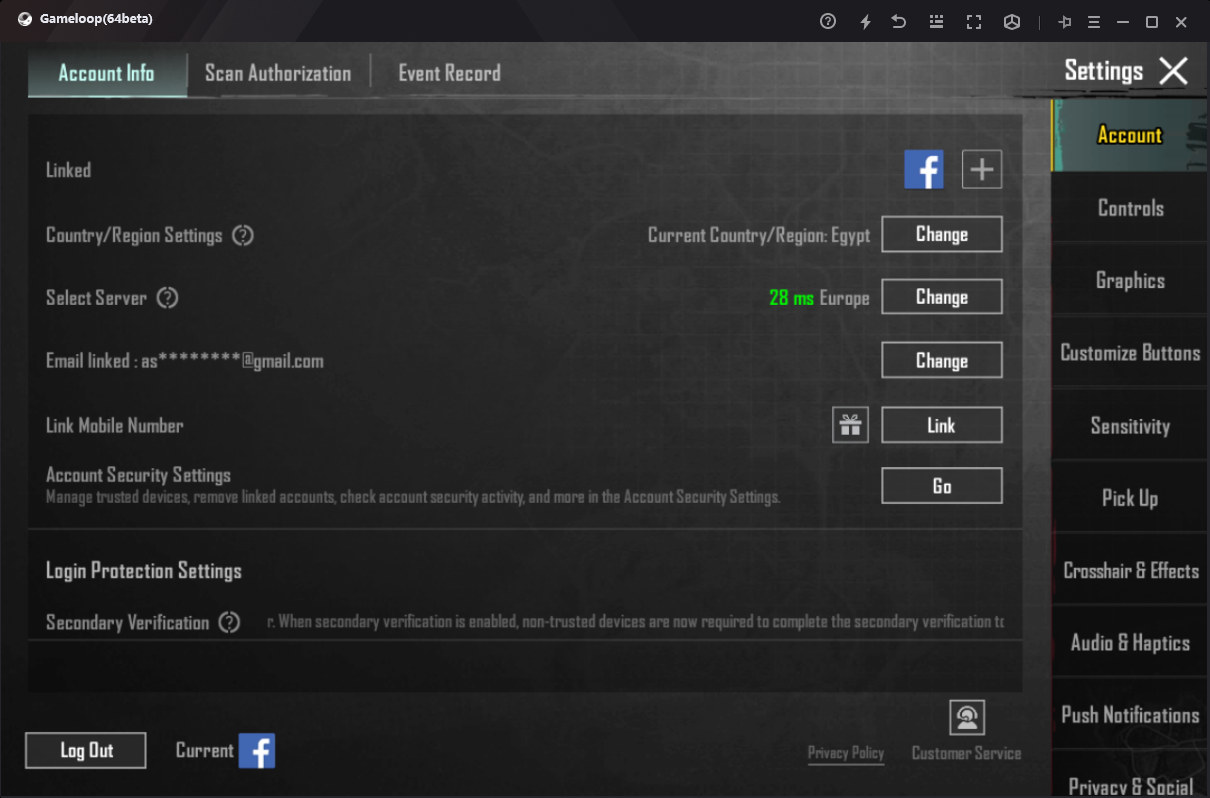Pin the Gameloop window on top
1210x798 pixels.
pos(1065,21)
